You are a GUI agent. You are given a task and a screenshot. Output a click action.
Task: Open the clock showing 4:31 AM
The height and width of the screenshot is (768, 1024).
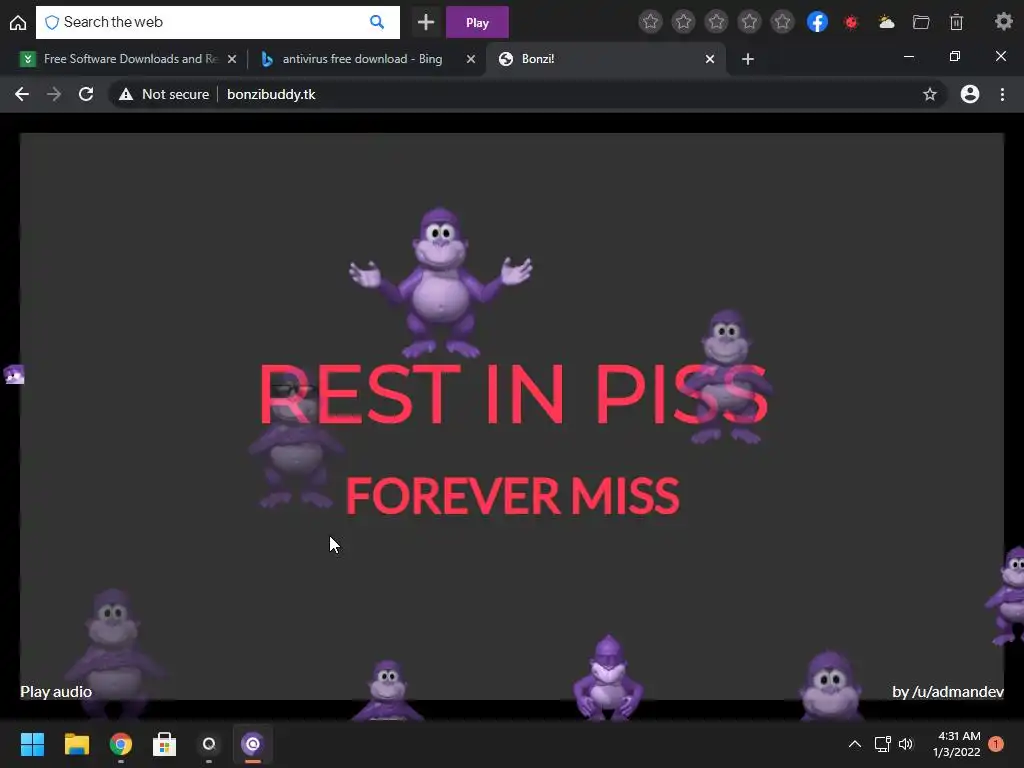click(x=957, y=744)
